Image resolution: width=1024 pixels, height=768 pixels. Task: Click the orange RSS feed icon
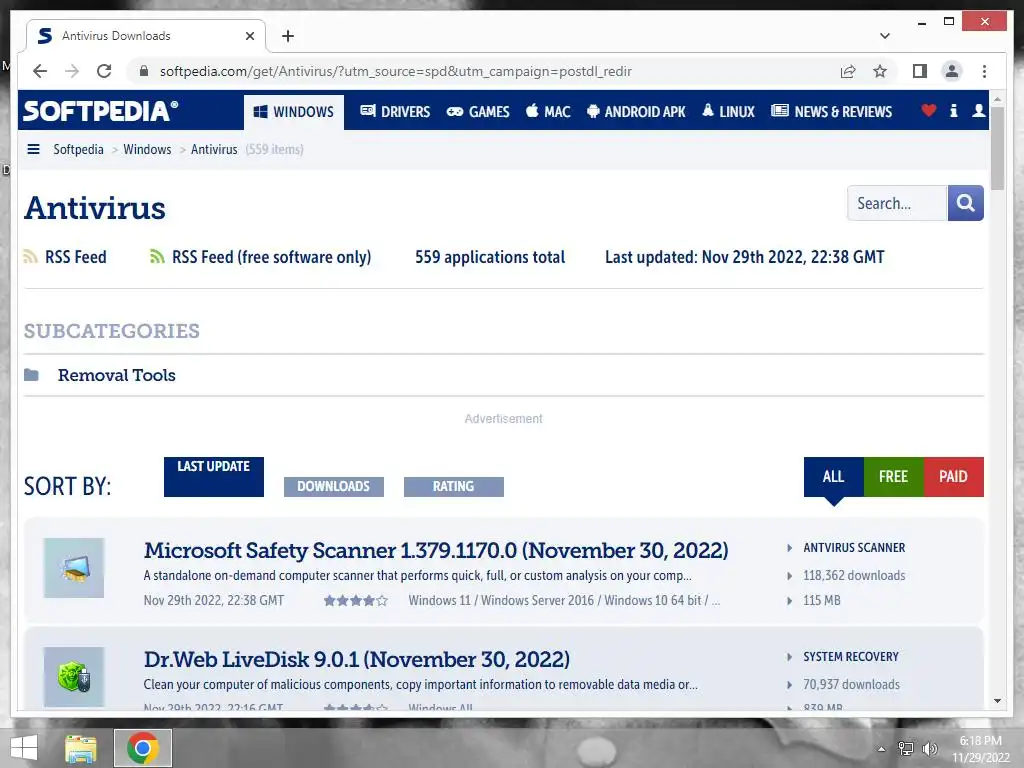[30, 257]
